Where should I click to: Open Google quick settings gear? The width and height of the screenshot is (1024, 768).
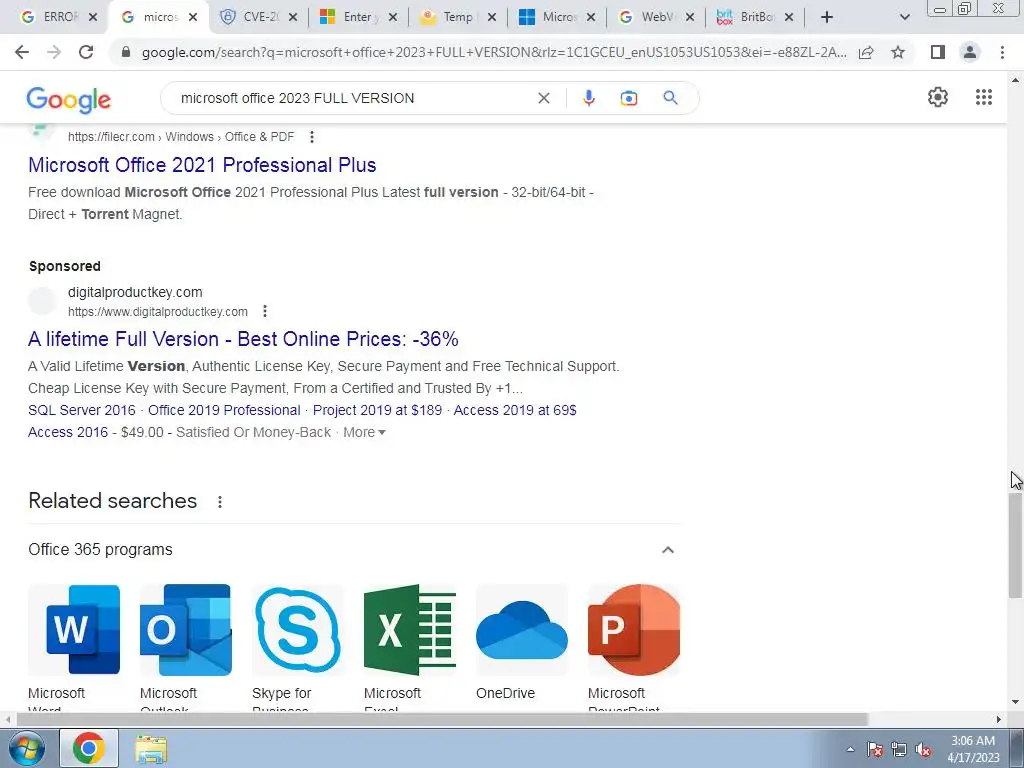(x=938, y=97)
